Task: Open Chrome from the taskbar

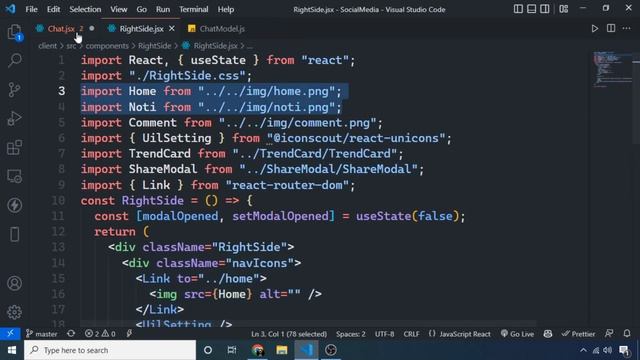Action: [x=257, y=350]
